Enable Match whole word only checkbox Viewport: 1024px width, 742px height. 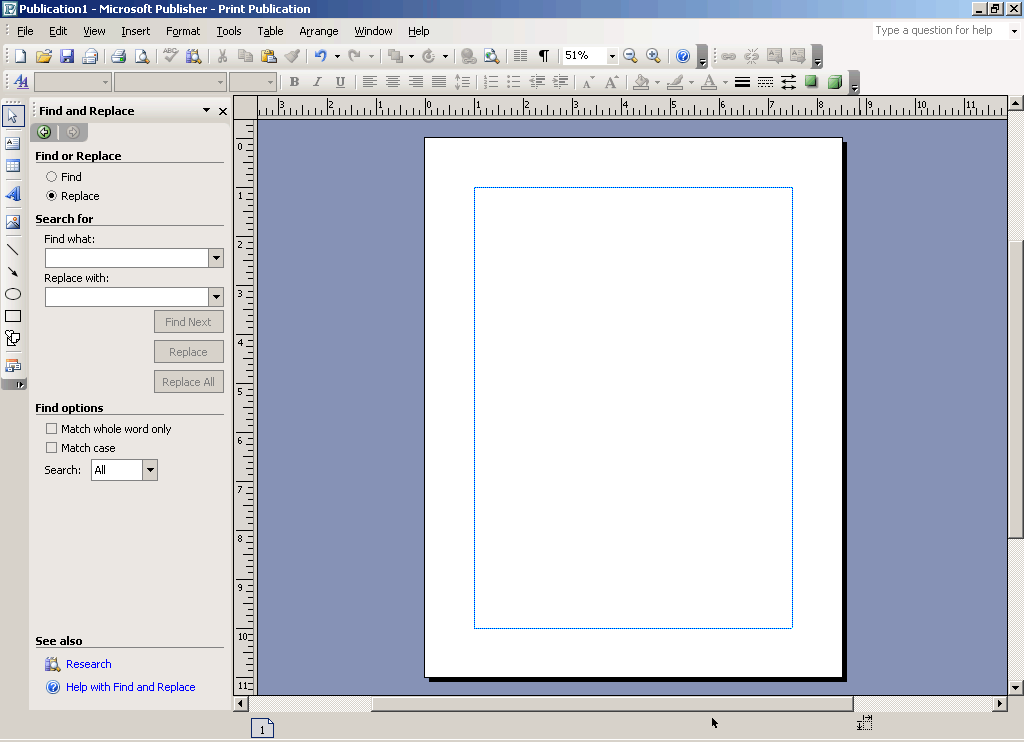tap(52, 429)
